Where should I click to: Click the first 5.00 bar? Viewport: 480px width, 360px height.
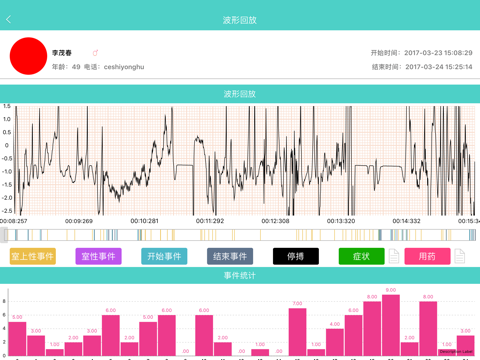17,339
